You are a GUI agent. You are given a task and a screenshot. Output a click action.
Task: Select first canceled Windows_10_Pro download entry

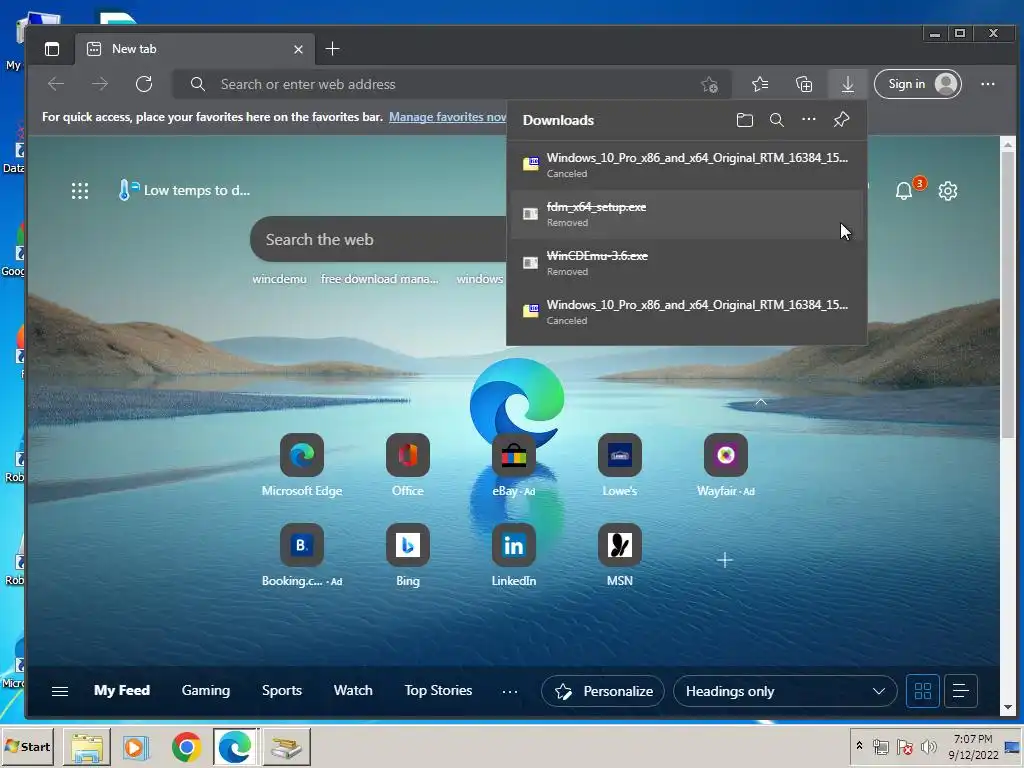pyautogui.click(x=686, y=165)
